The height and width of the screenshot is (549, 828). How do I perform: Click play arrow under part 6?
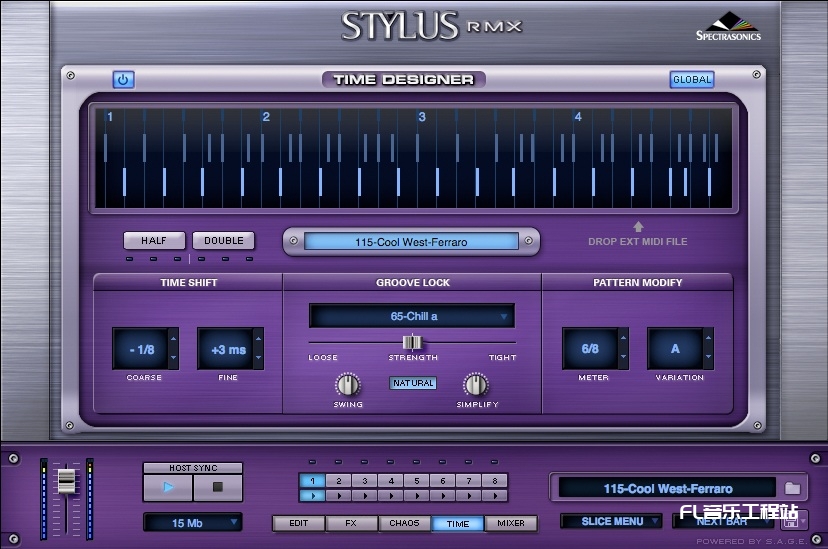point(443,496)
